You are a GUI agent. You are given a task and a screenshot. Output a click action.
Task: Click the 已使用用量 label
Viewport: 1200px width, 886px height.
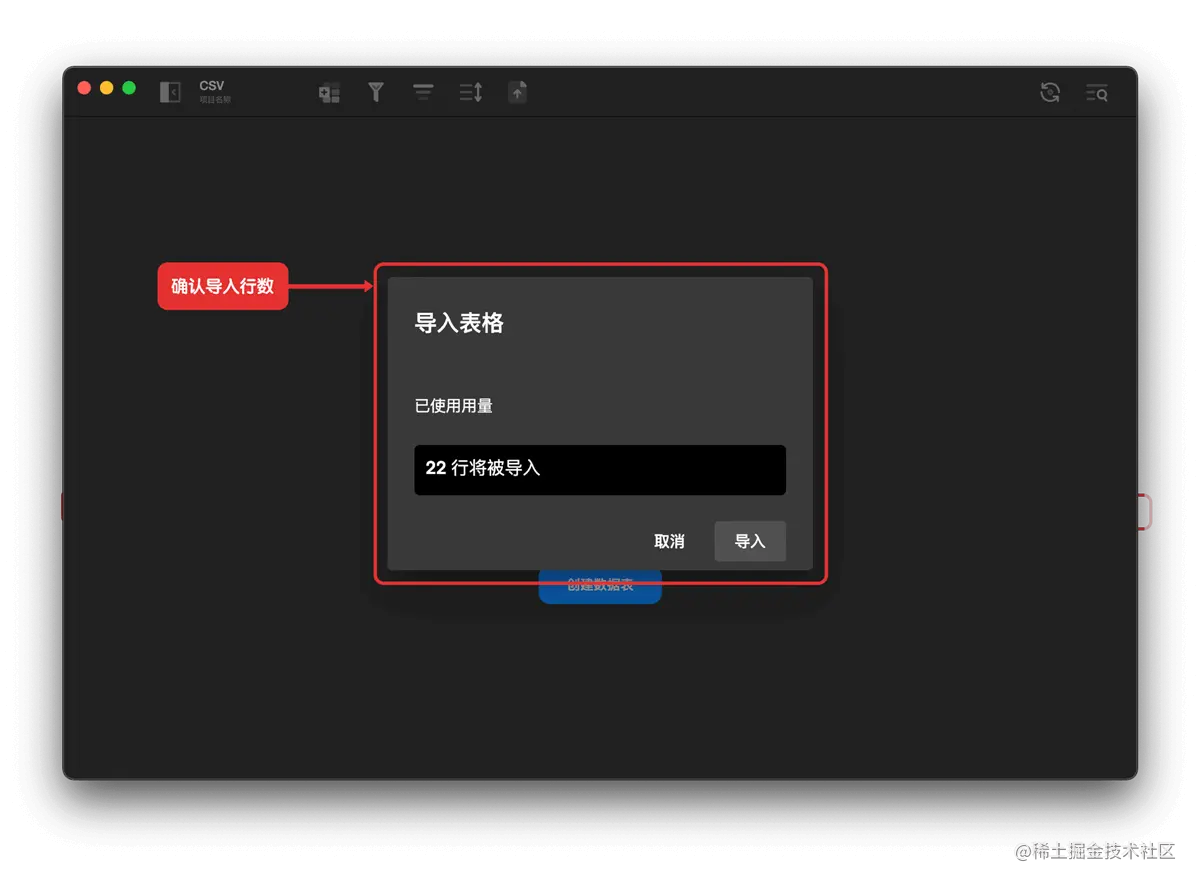click(x=454, y=406)
